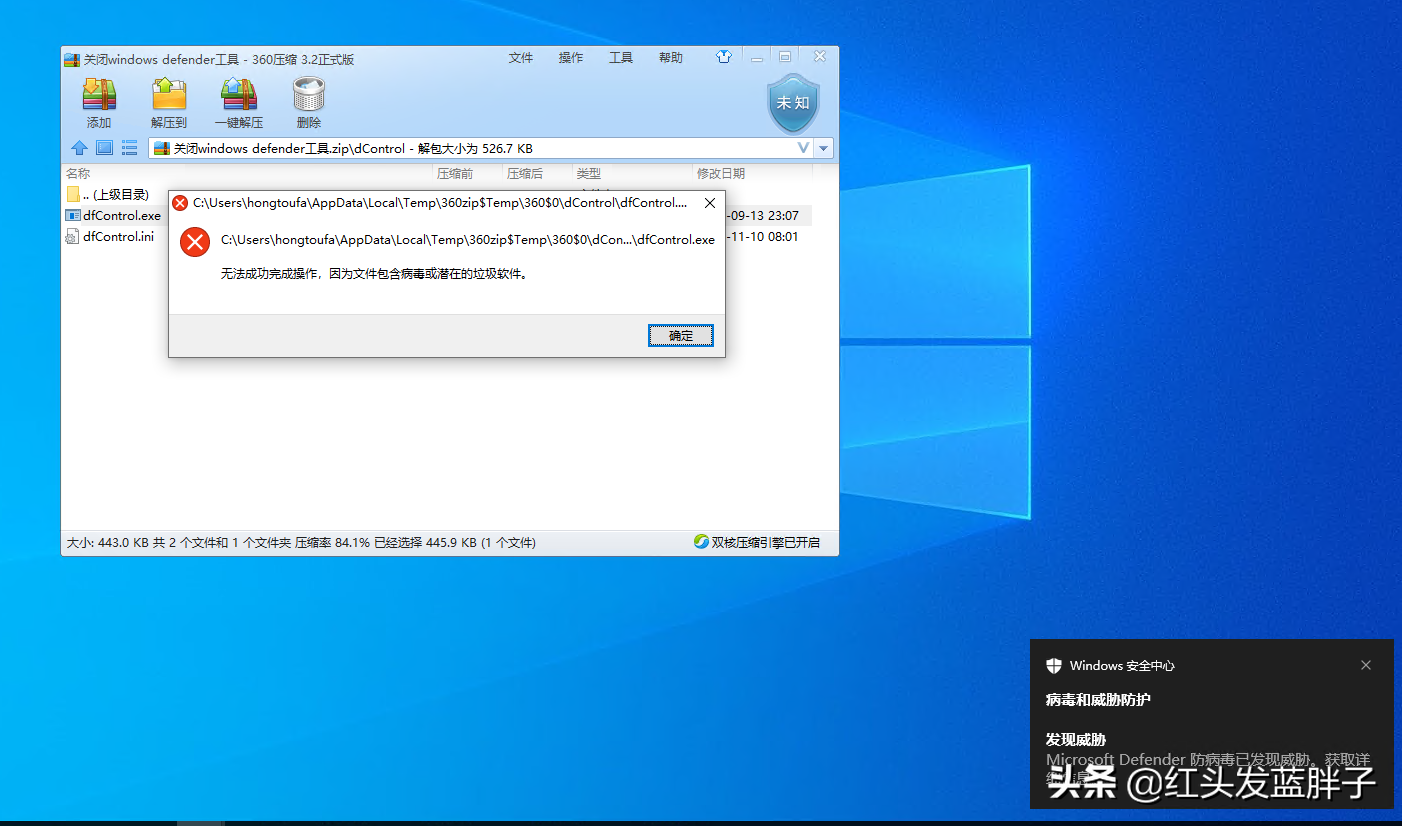
Task: Close the error dialog with its X
Action: coord(710,203)
